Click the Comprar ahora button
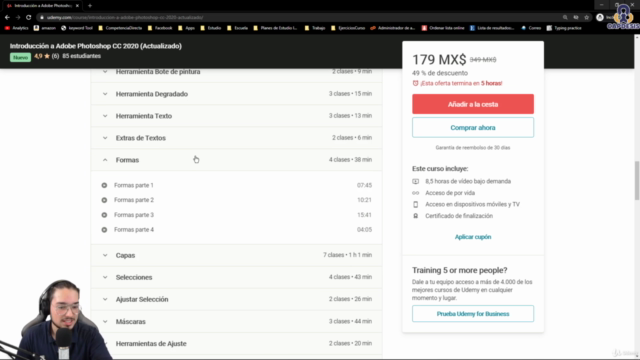Image resolution: width=640 pixels, height=360 pixels. (473, 128)
